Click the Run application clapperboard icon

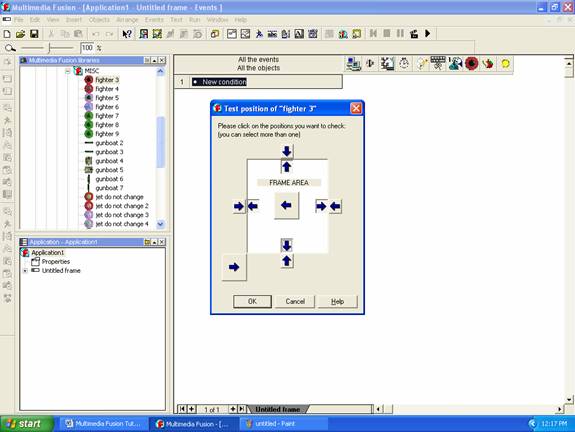pos(414,34)
